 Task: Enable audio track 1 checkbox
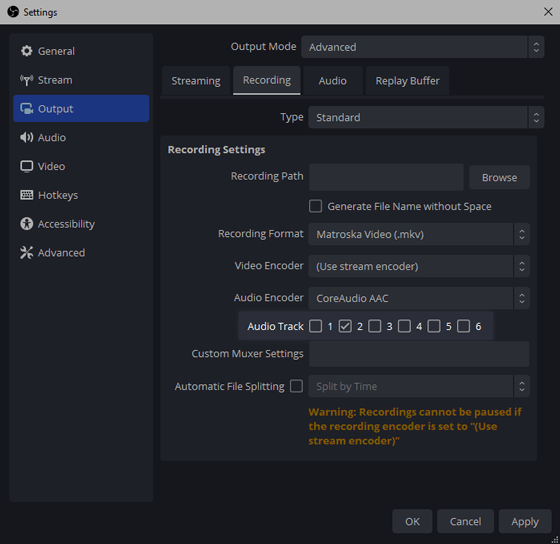[315, 326]
